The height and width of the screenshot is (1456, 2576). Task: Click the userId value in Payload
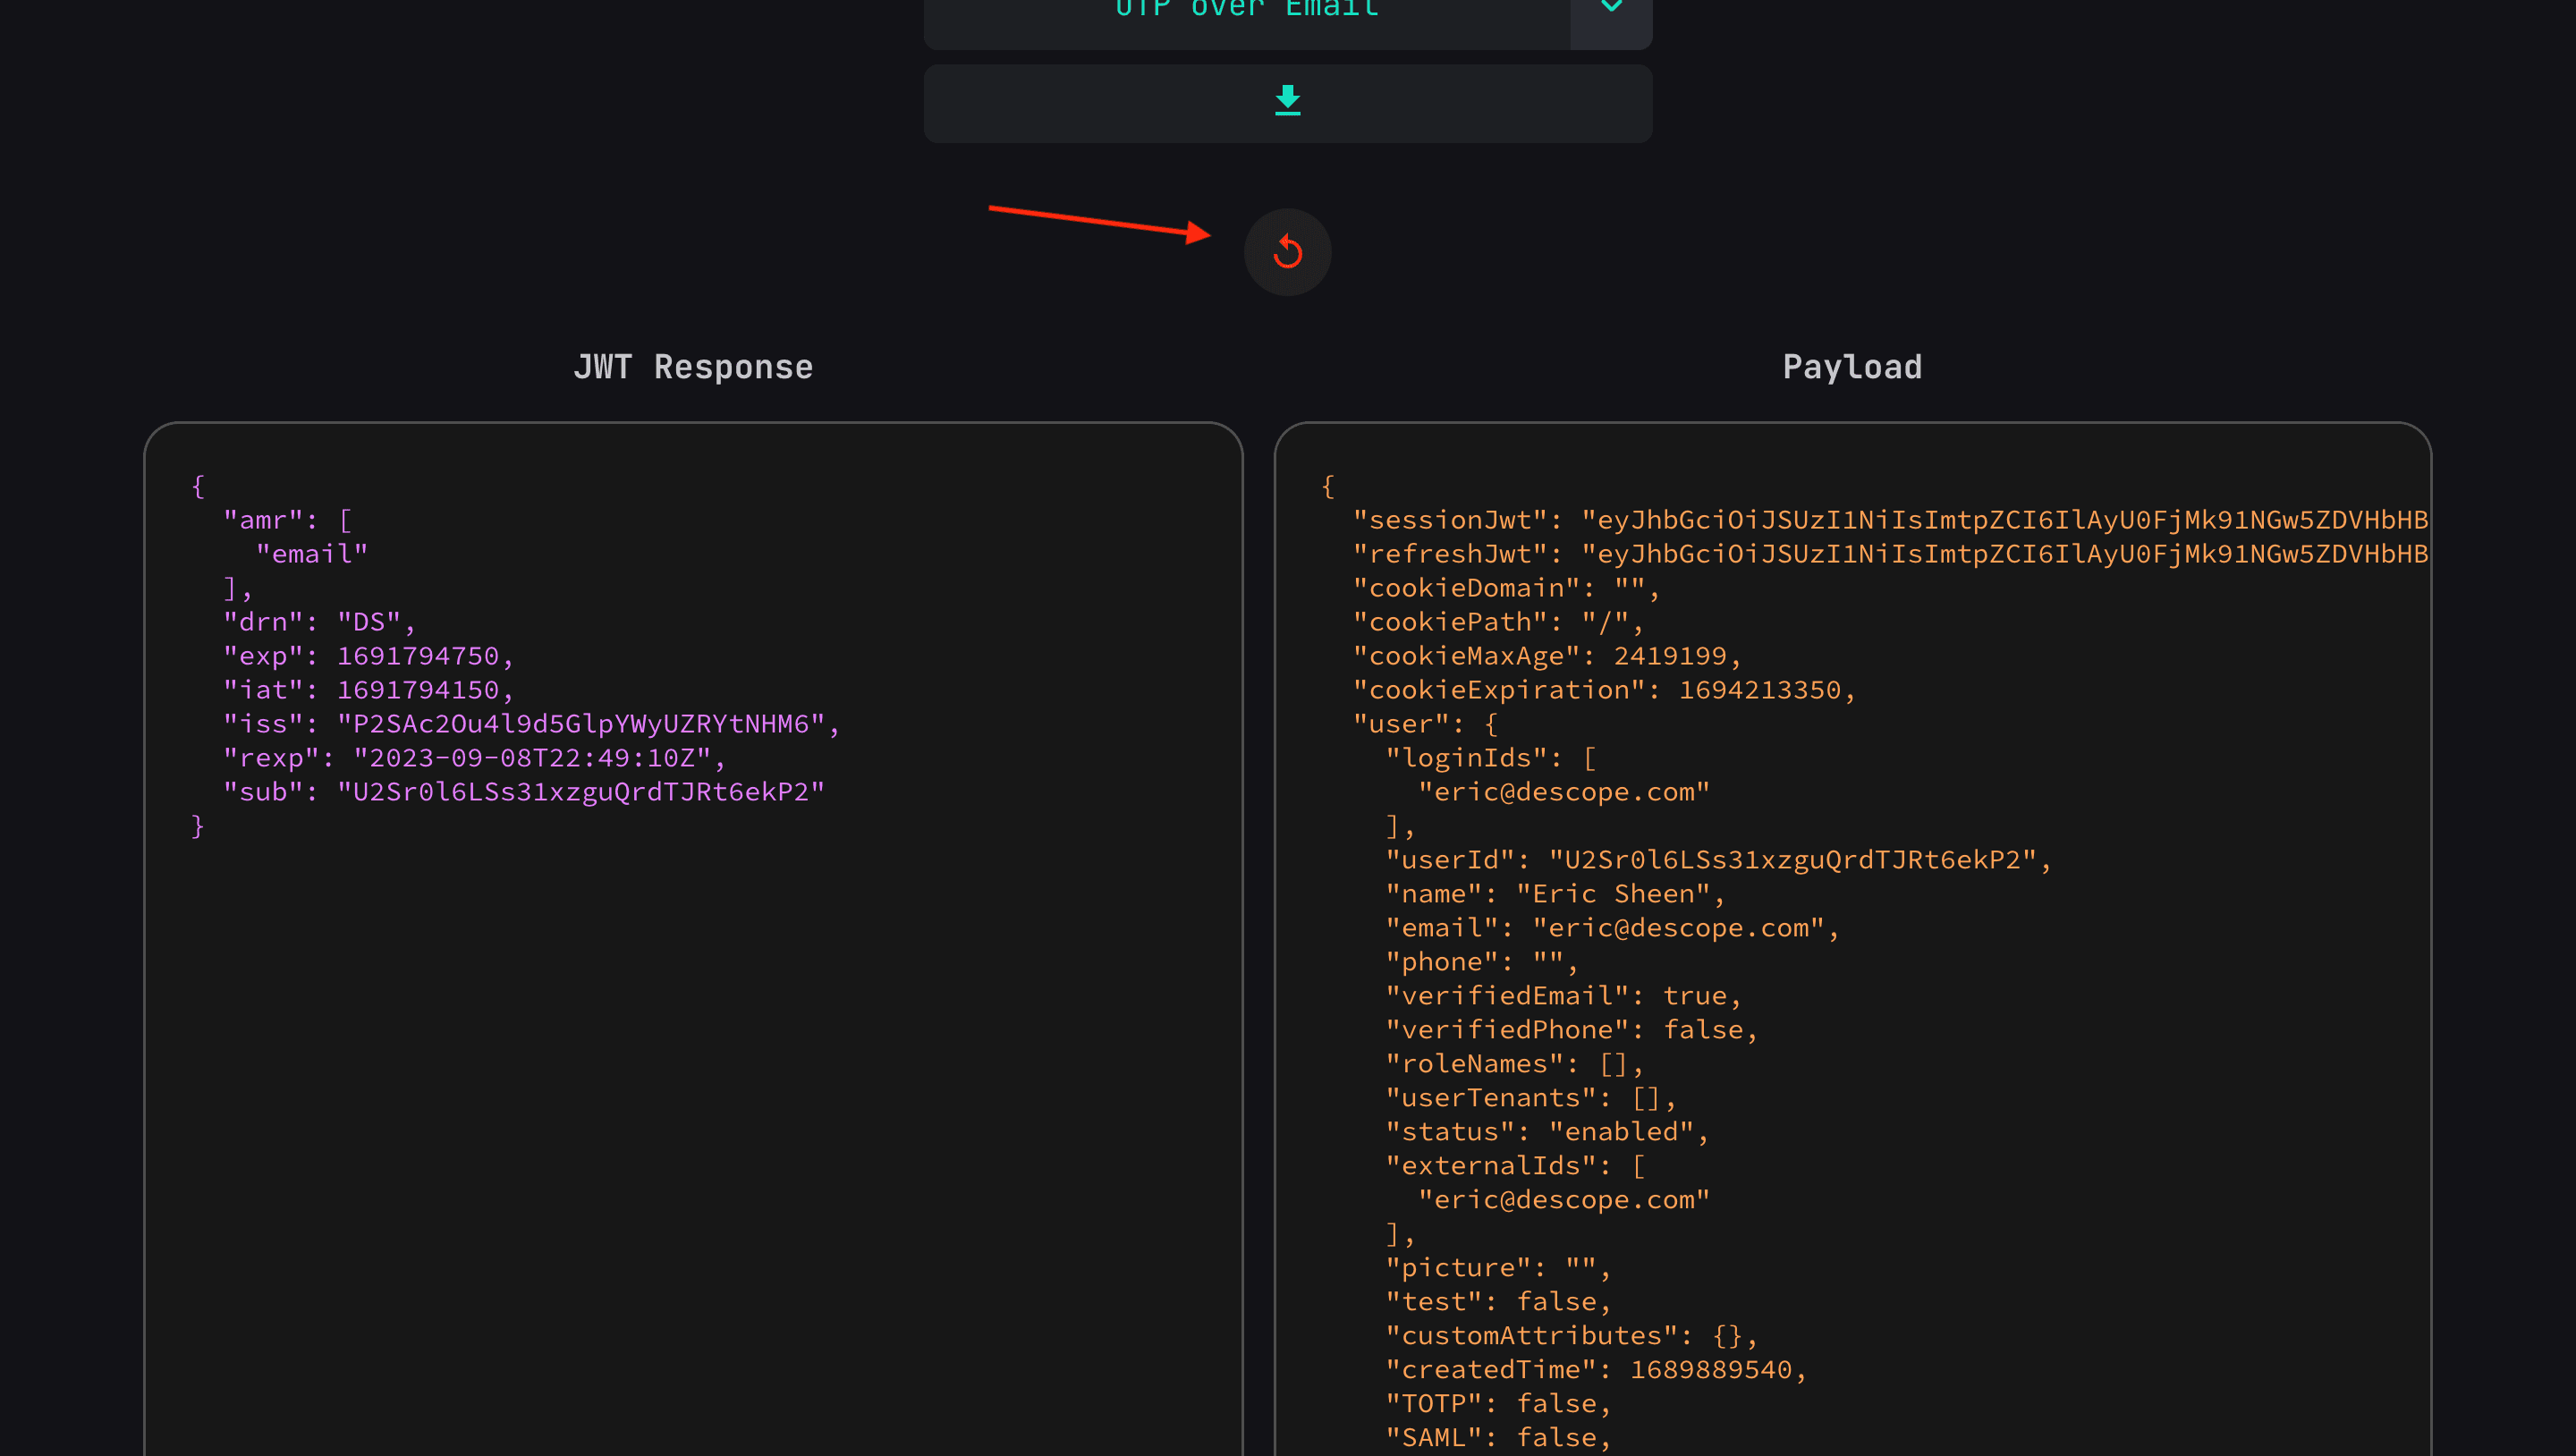click(1793, 860)
